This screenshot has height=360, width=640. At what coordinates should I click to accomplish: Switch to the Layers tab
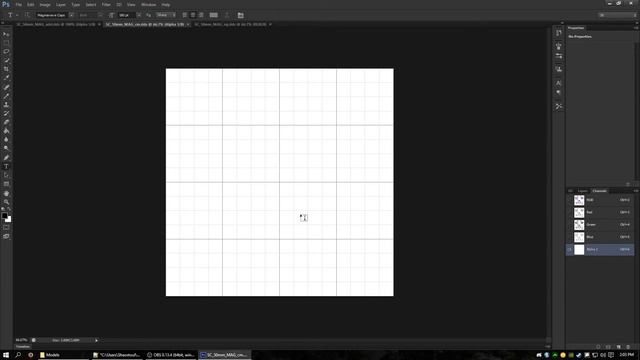[x=582, y=191]
